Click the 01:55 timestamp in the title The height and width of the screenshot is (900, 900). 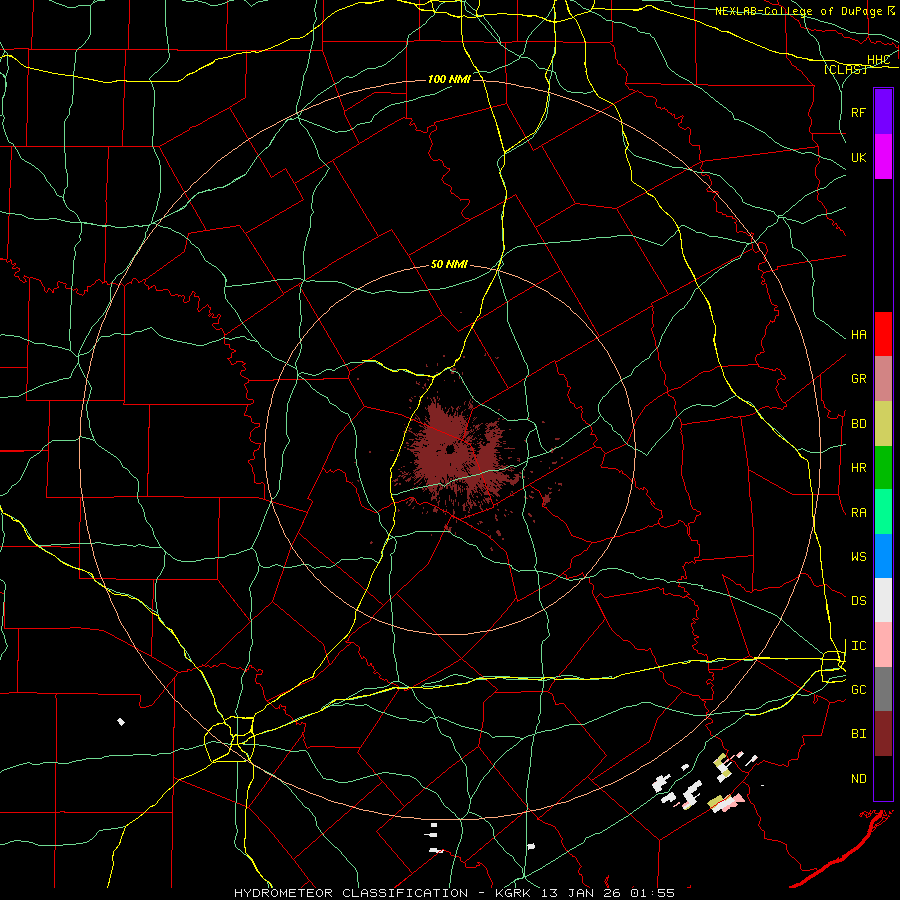653,893
